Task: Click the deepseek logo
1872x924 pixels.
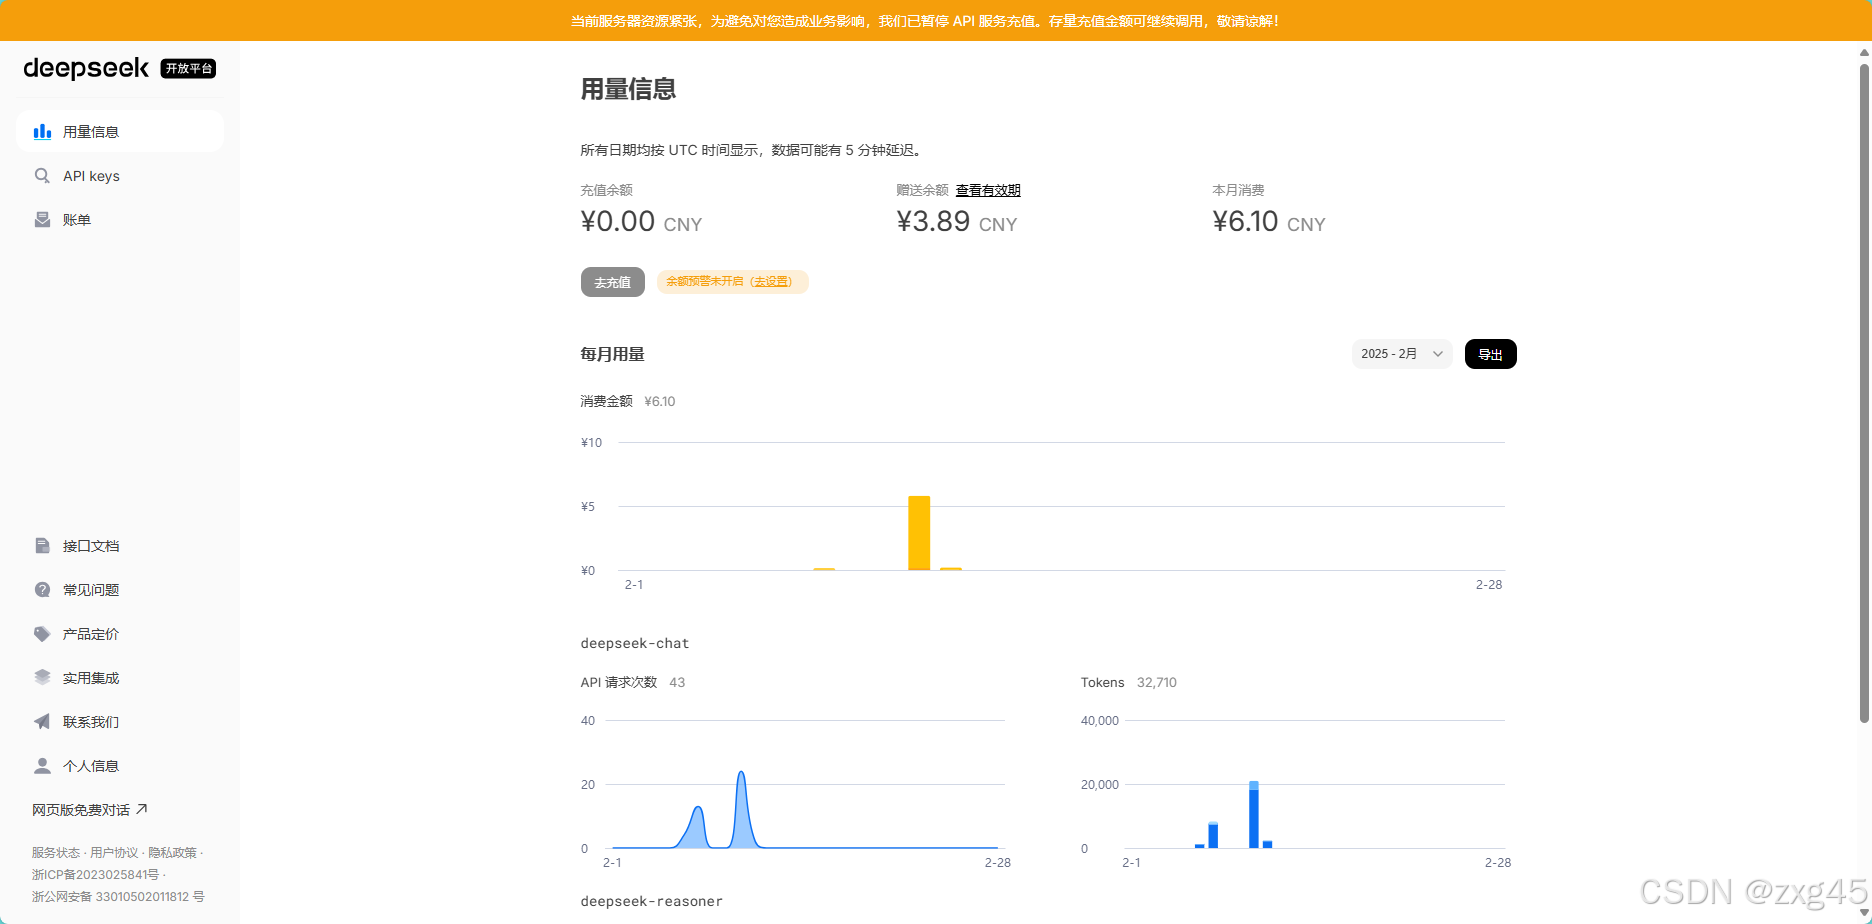Action: (x=86, y=68)
